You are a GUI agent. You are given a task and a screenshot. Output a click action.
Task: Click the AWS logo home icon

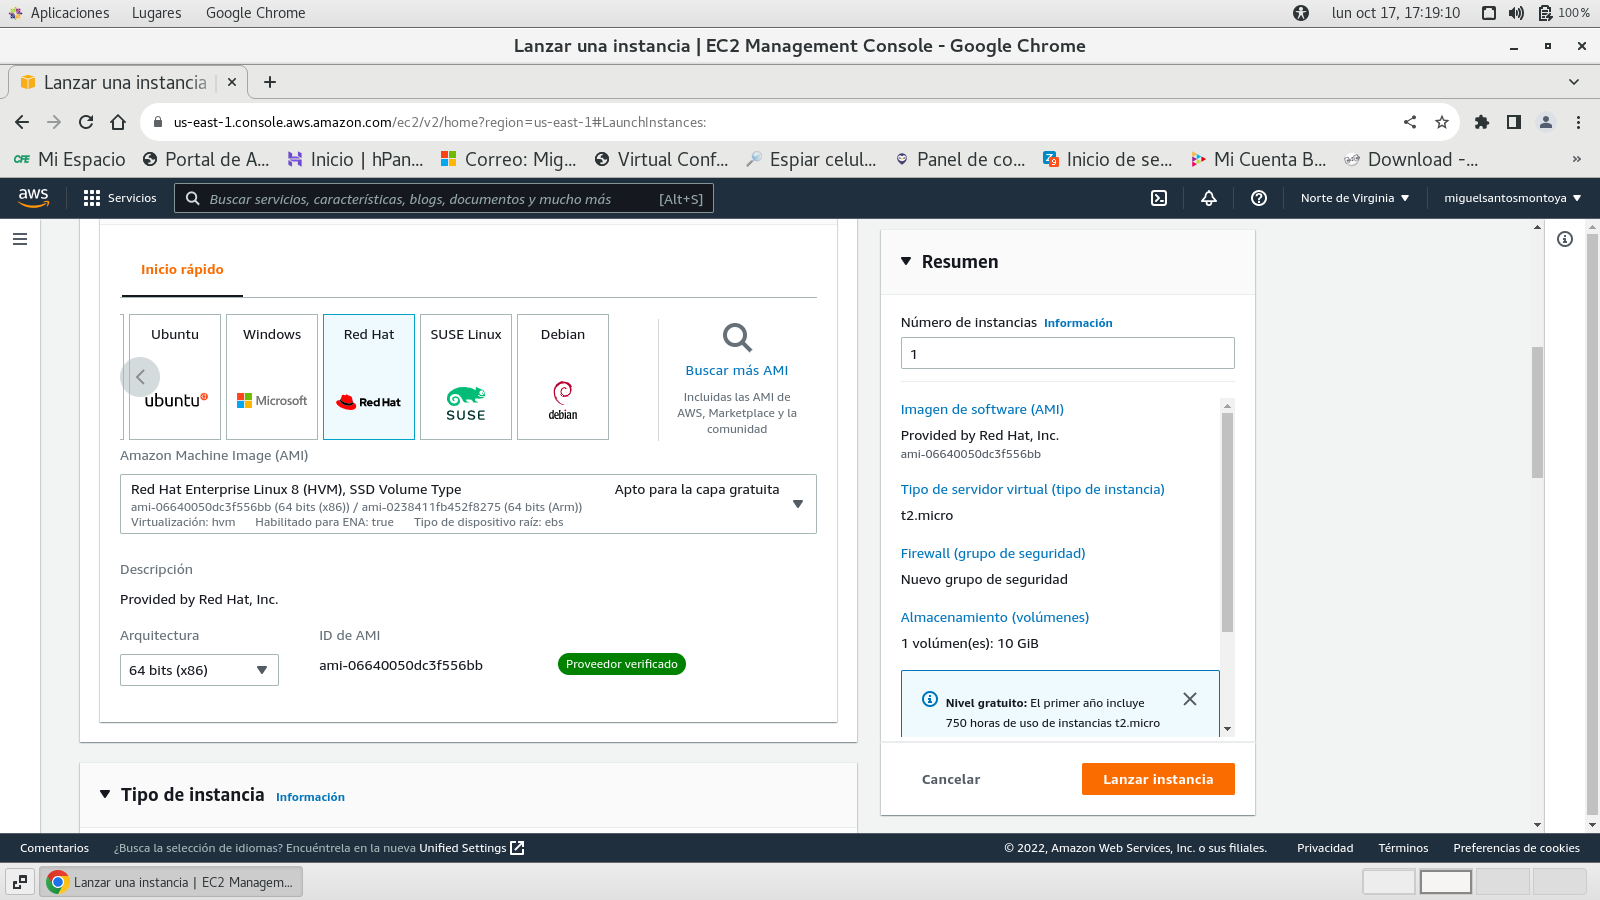click(x=34, y=198)
